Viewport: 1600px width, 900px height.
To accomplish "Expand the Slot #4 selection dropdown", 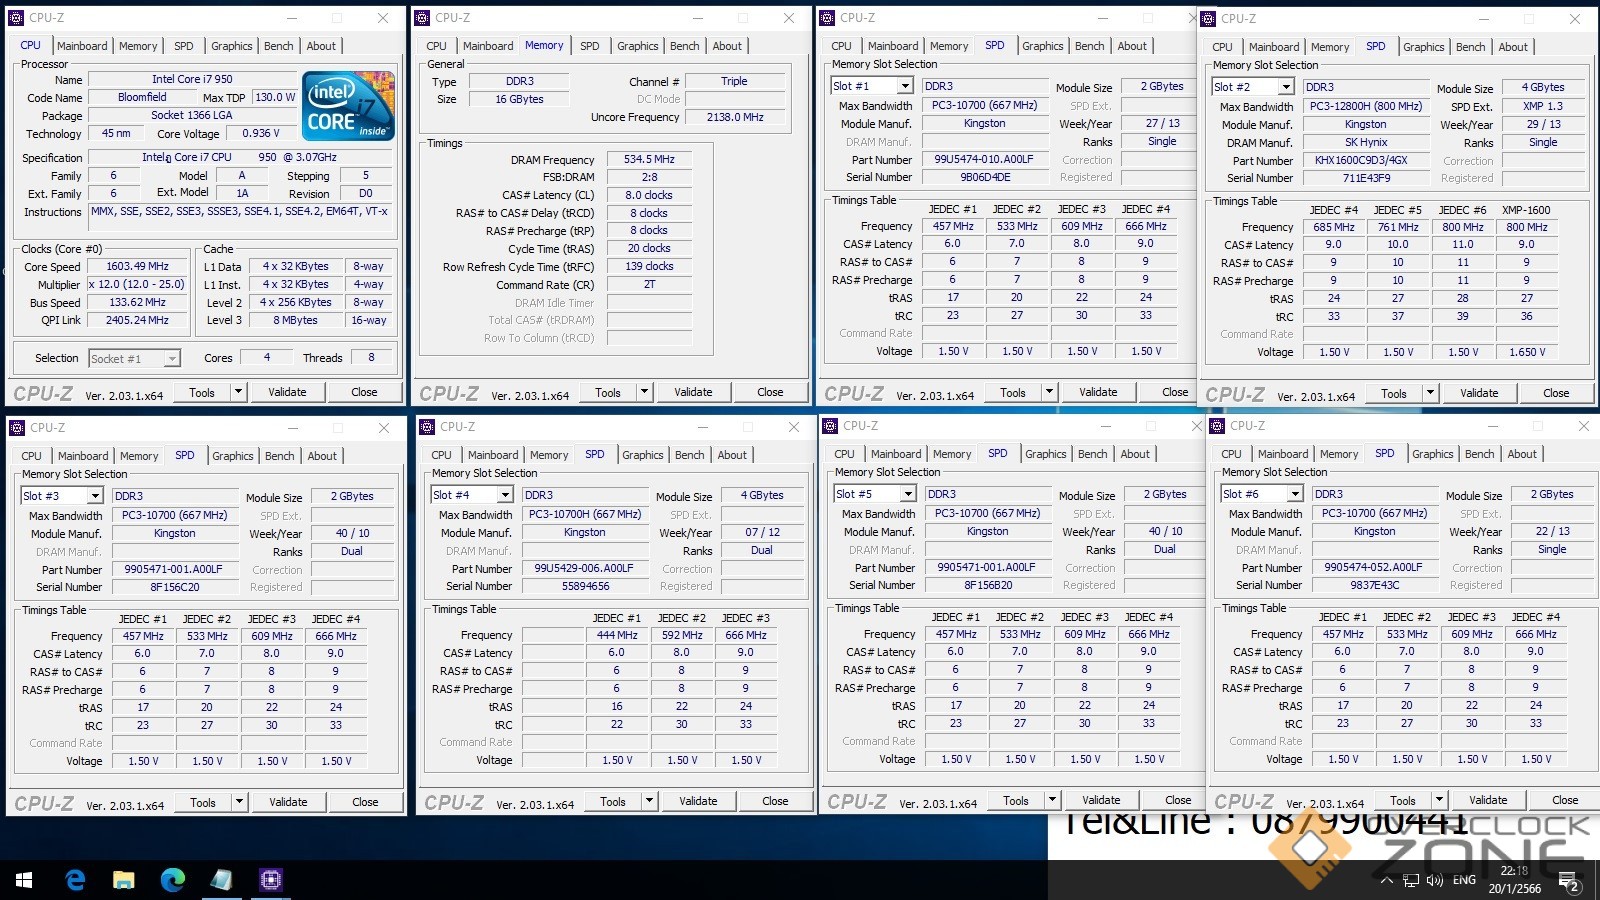I will [505, 495].
